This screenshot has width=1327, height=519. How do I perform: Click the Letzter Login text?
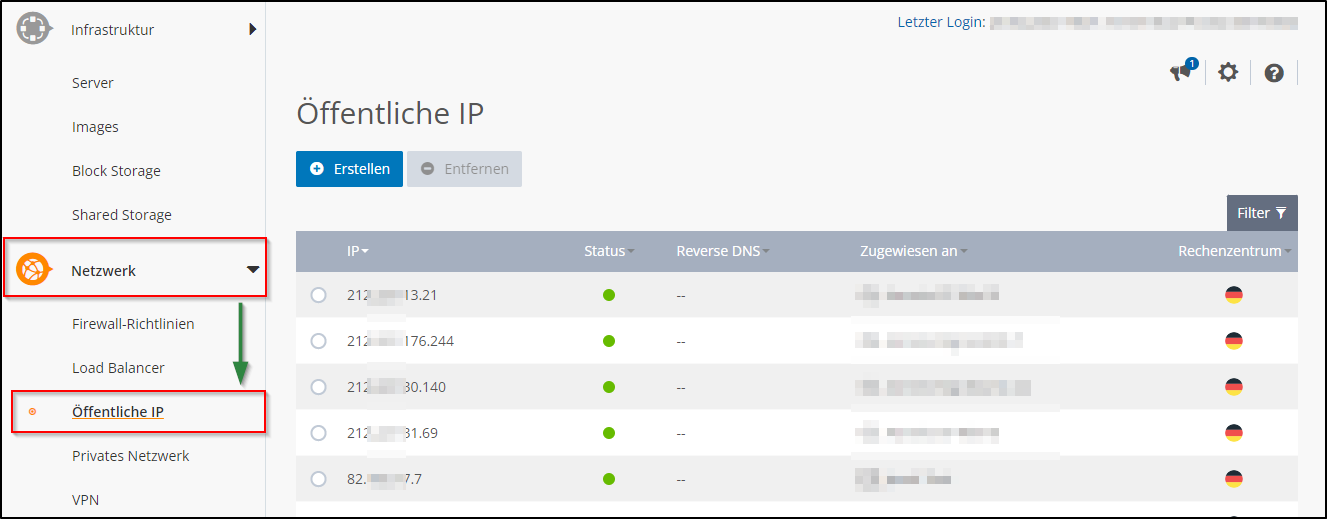tap(941, 22)
